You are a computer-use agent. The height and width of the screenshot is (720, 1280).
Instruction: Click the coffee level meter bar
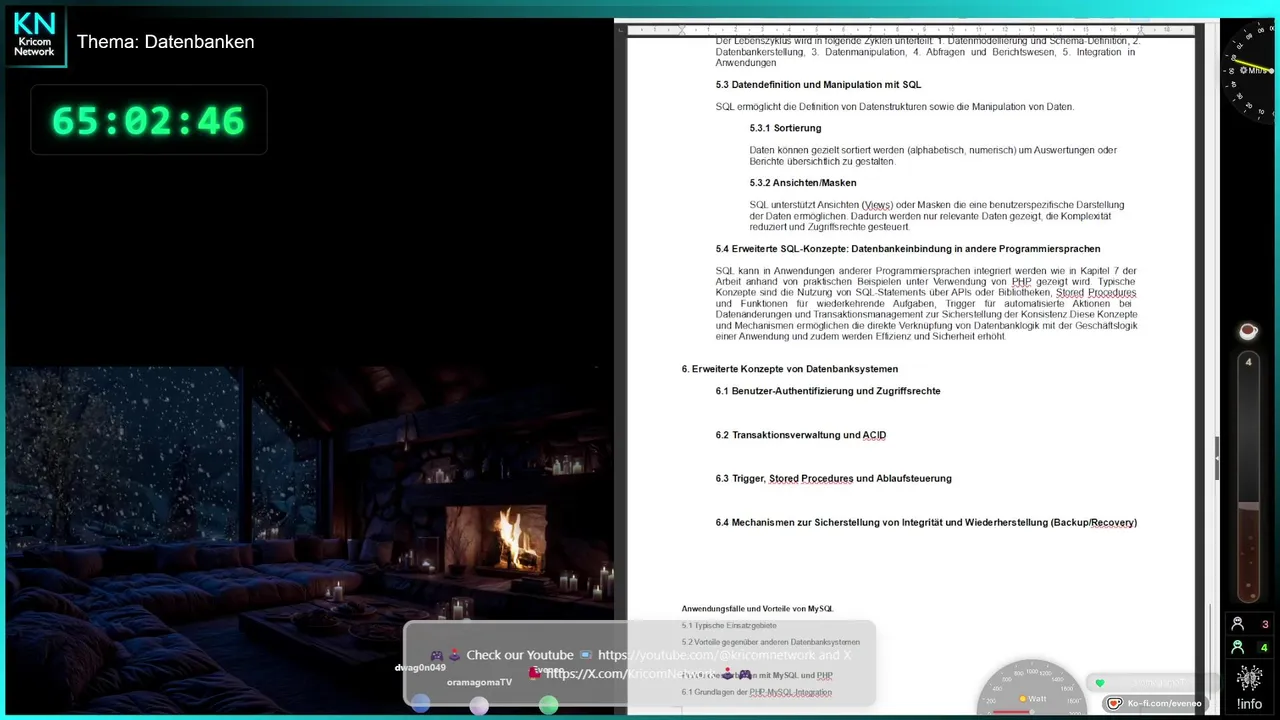[1248, 478]
